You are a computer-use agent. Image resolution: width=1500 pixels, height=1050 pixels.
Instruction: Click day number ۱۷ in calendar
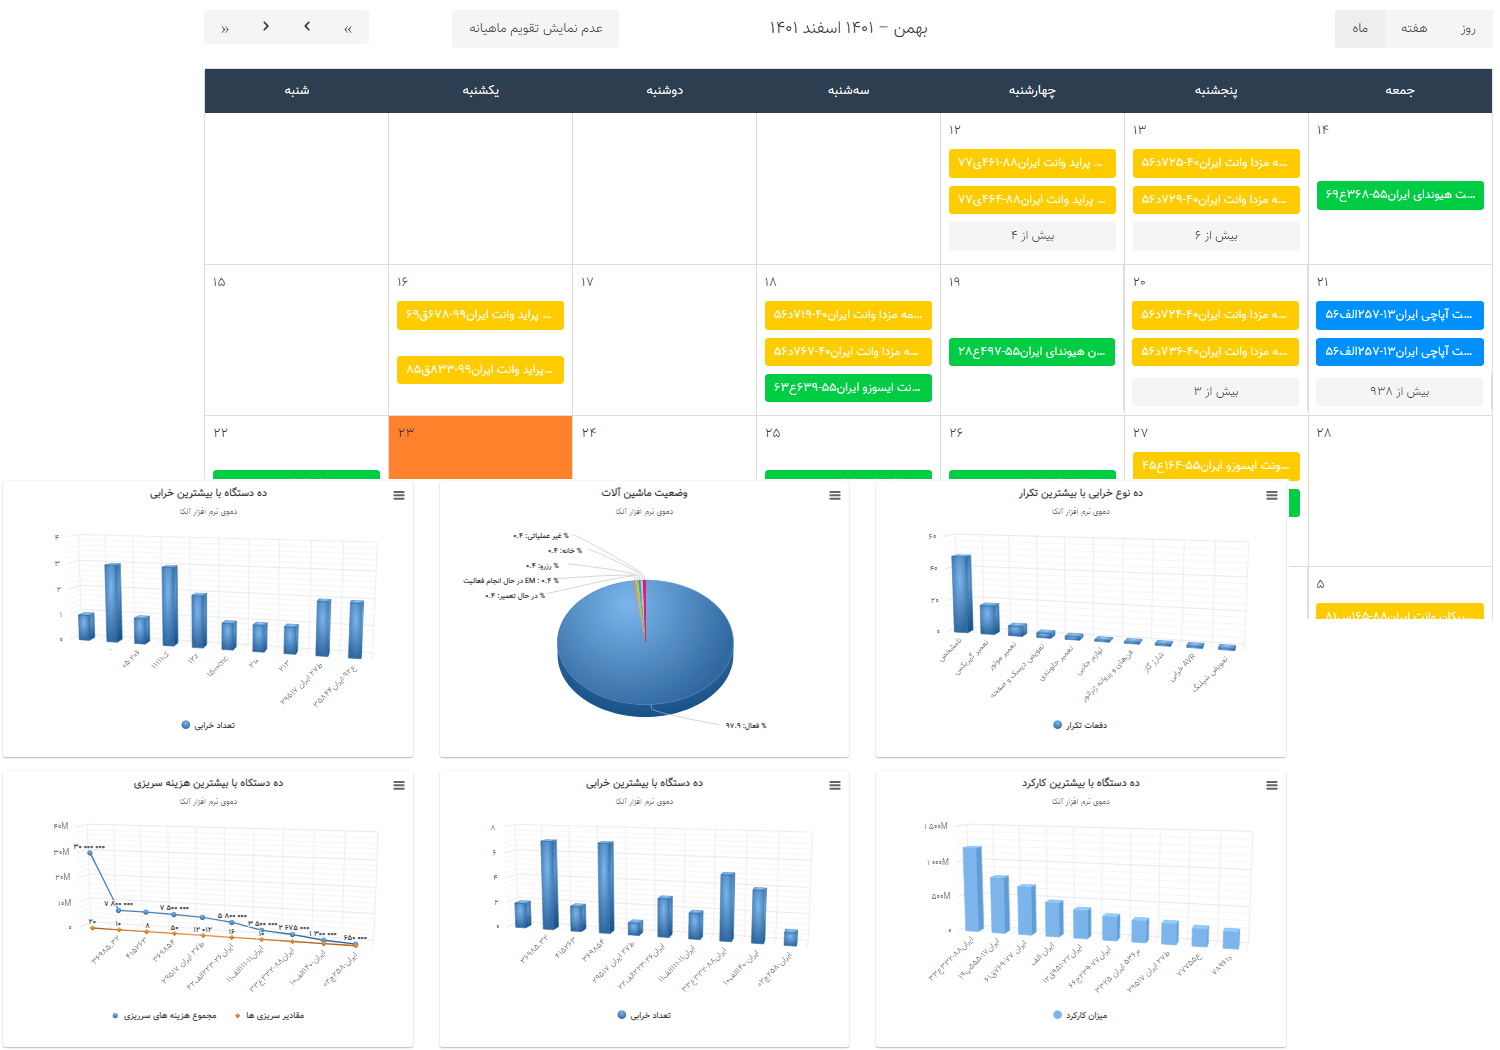click(x=587, y=282)
